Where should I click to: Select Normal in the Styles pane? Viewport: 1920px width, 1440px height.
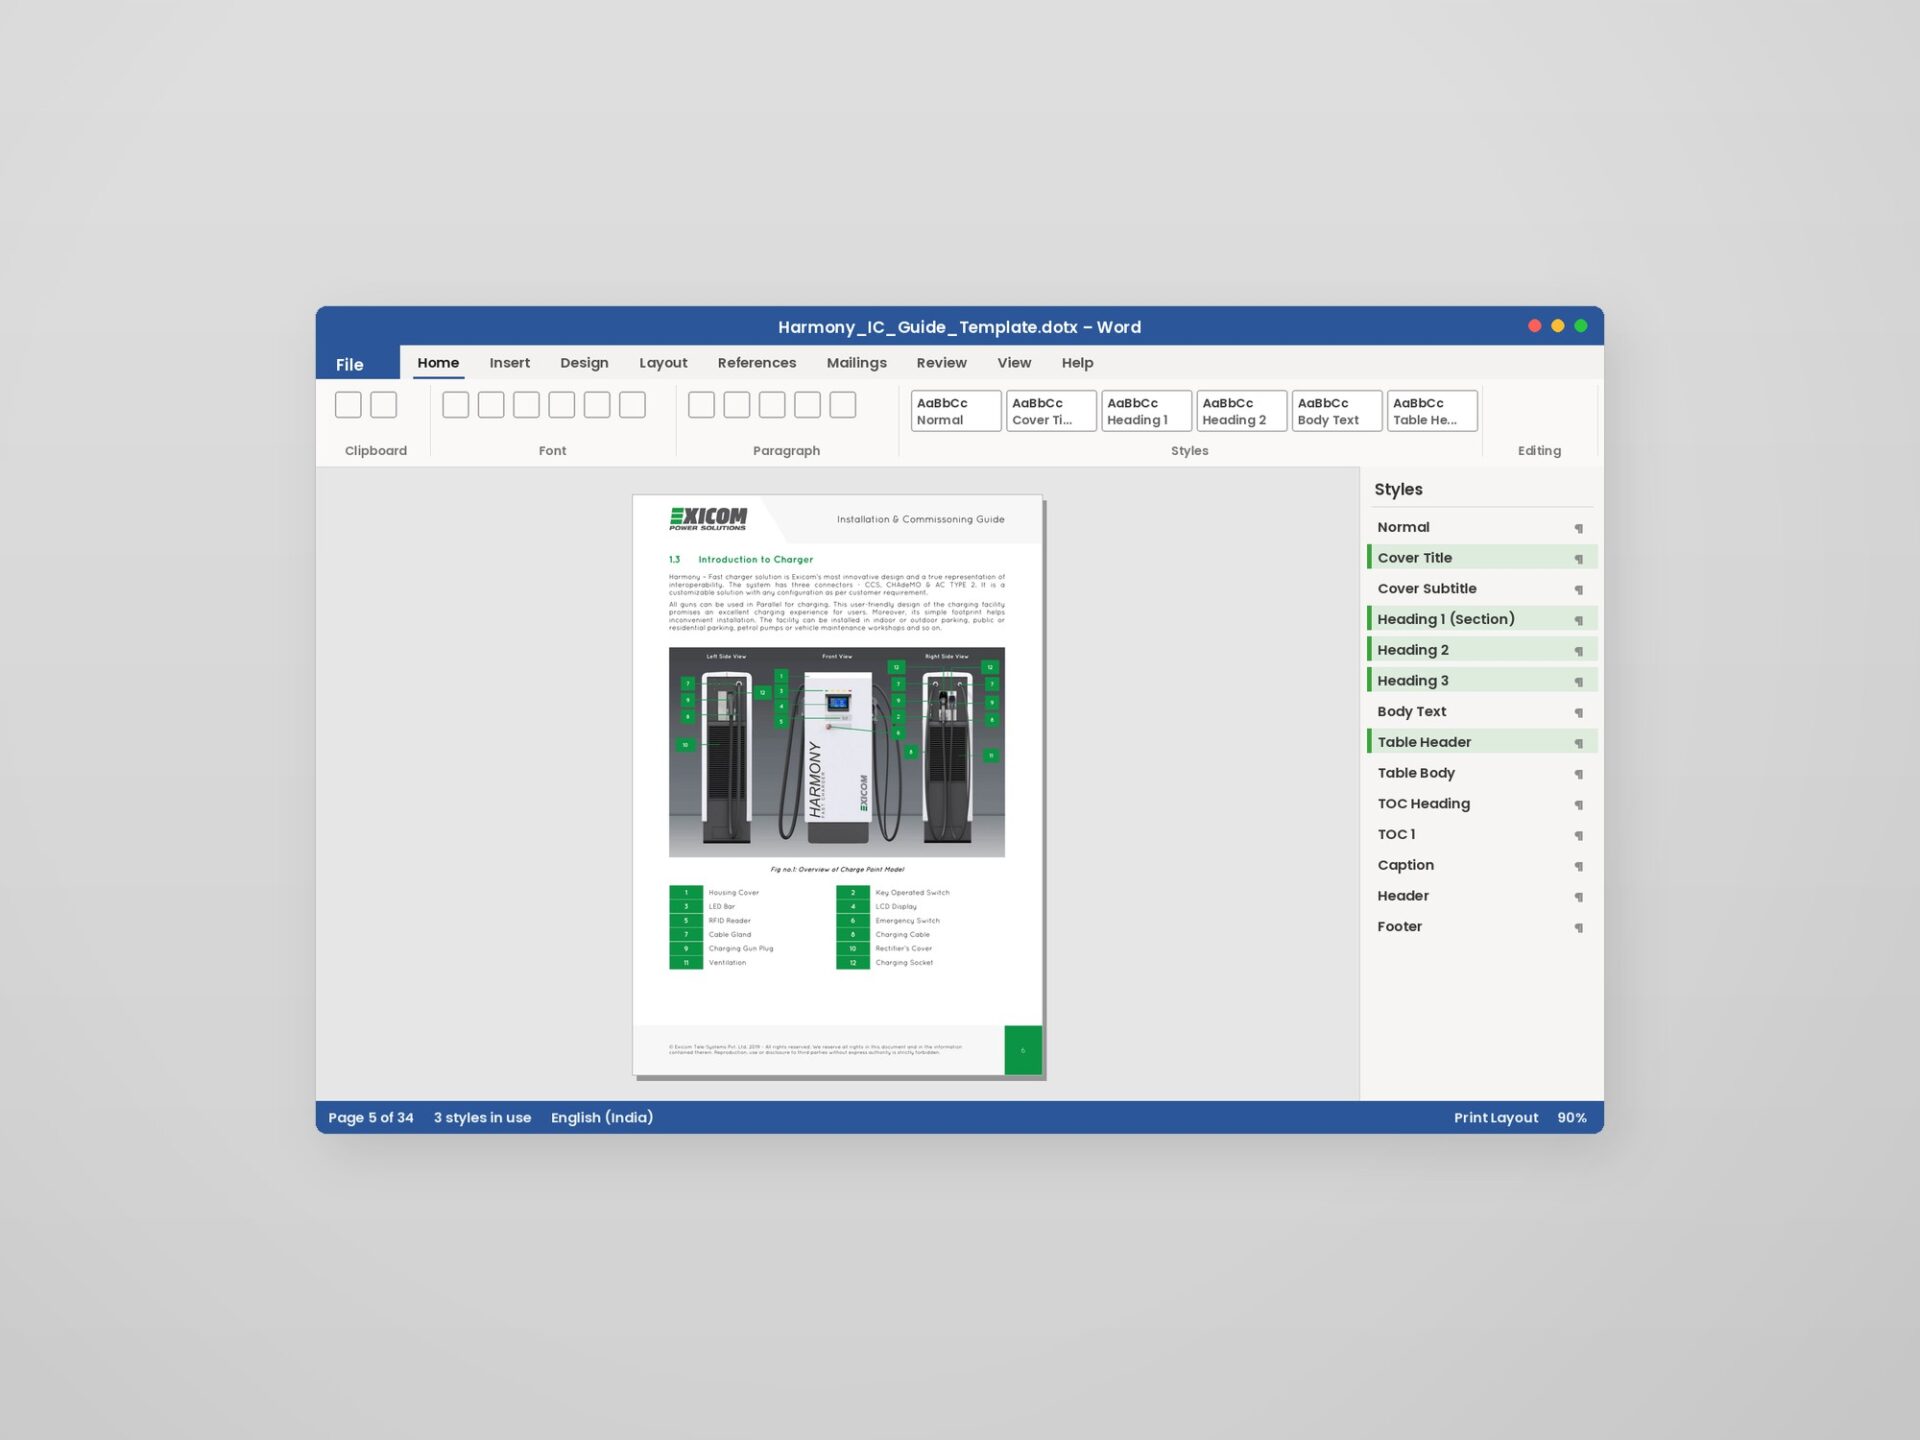1482,527
